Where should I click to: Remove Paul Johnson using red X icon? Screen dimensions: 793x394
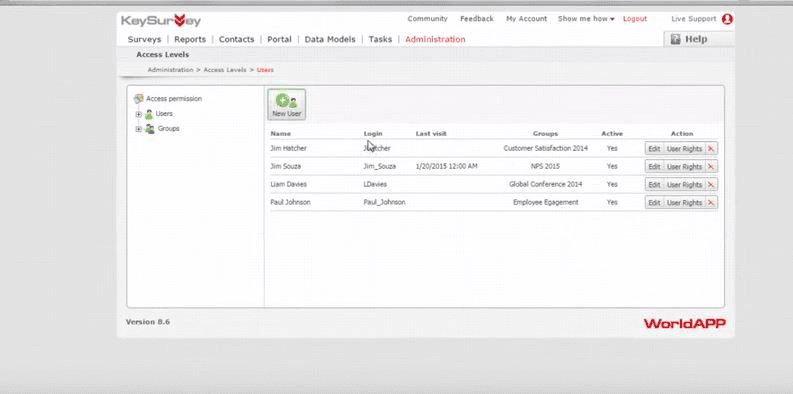(x=711, y=202)
